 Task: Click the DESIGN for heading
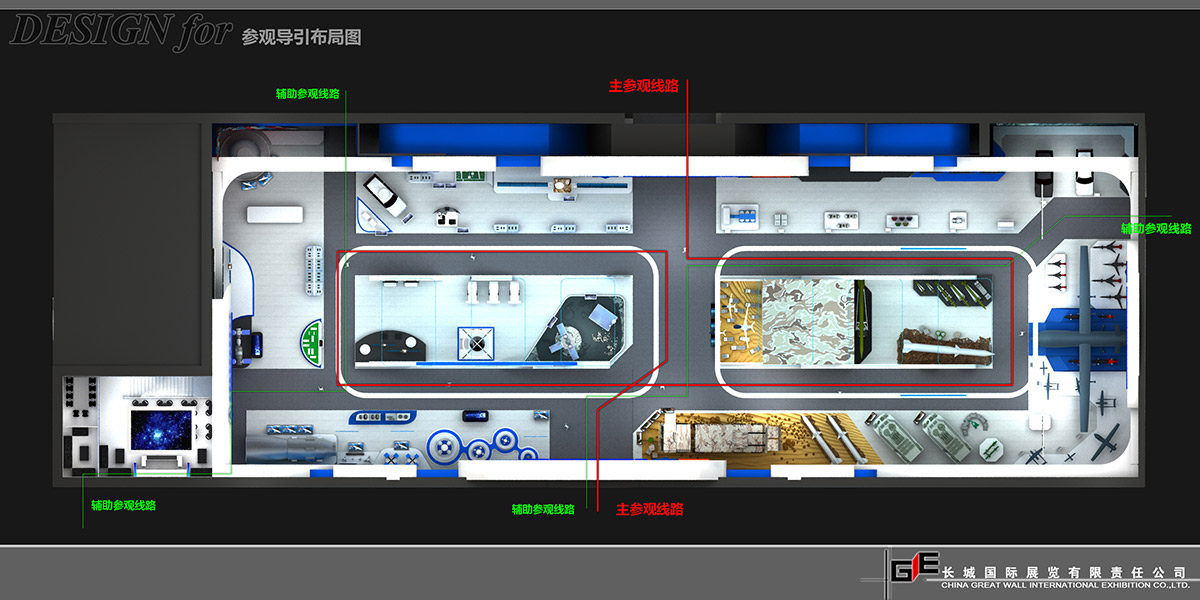[120, 32]
